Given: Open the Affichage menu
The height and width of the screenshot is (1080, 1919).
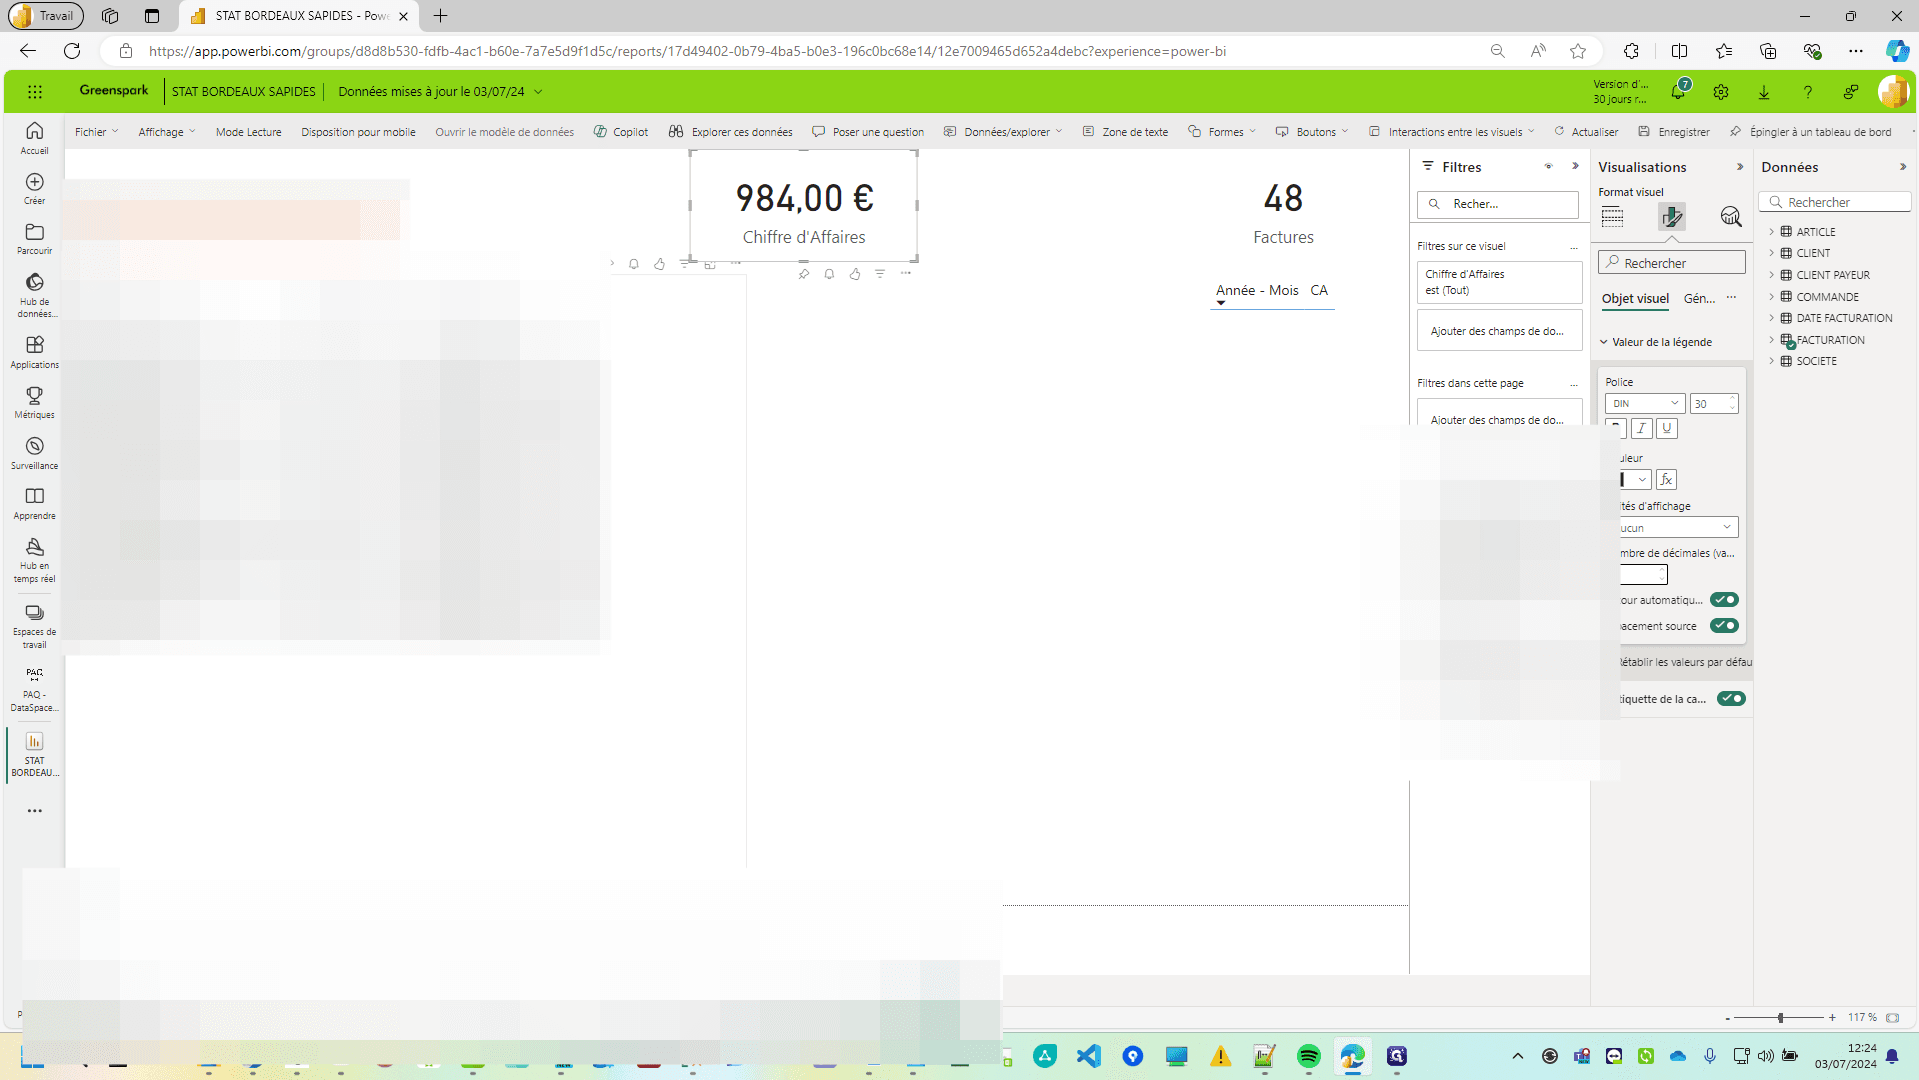Looking at the screenshot, I should 167,132.
